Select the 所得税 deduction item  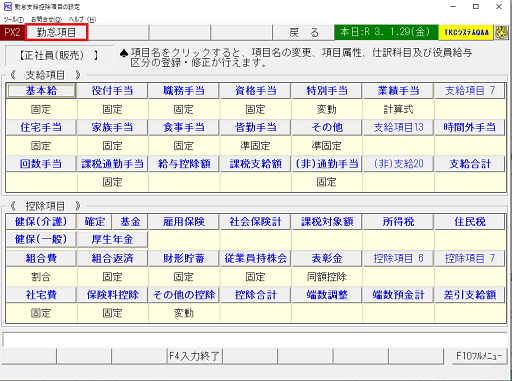tap(398, 222)
